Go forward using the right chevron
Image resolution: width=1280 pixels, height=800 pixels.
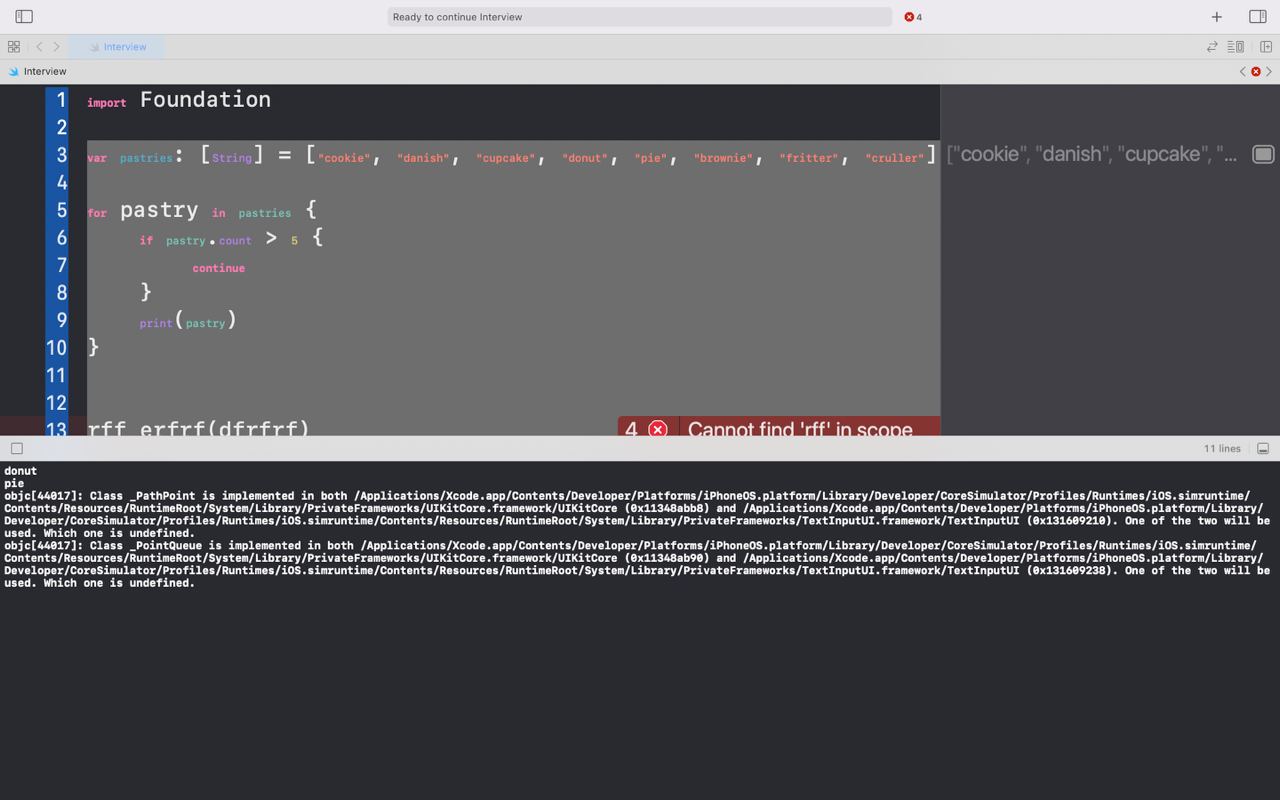[x=56, y=46]
